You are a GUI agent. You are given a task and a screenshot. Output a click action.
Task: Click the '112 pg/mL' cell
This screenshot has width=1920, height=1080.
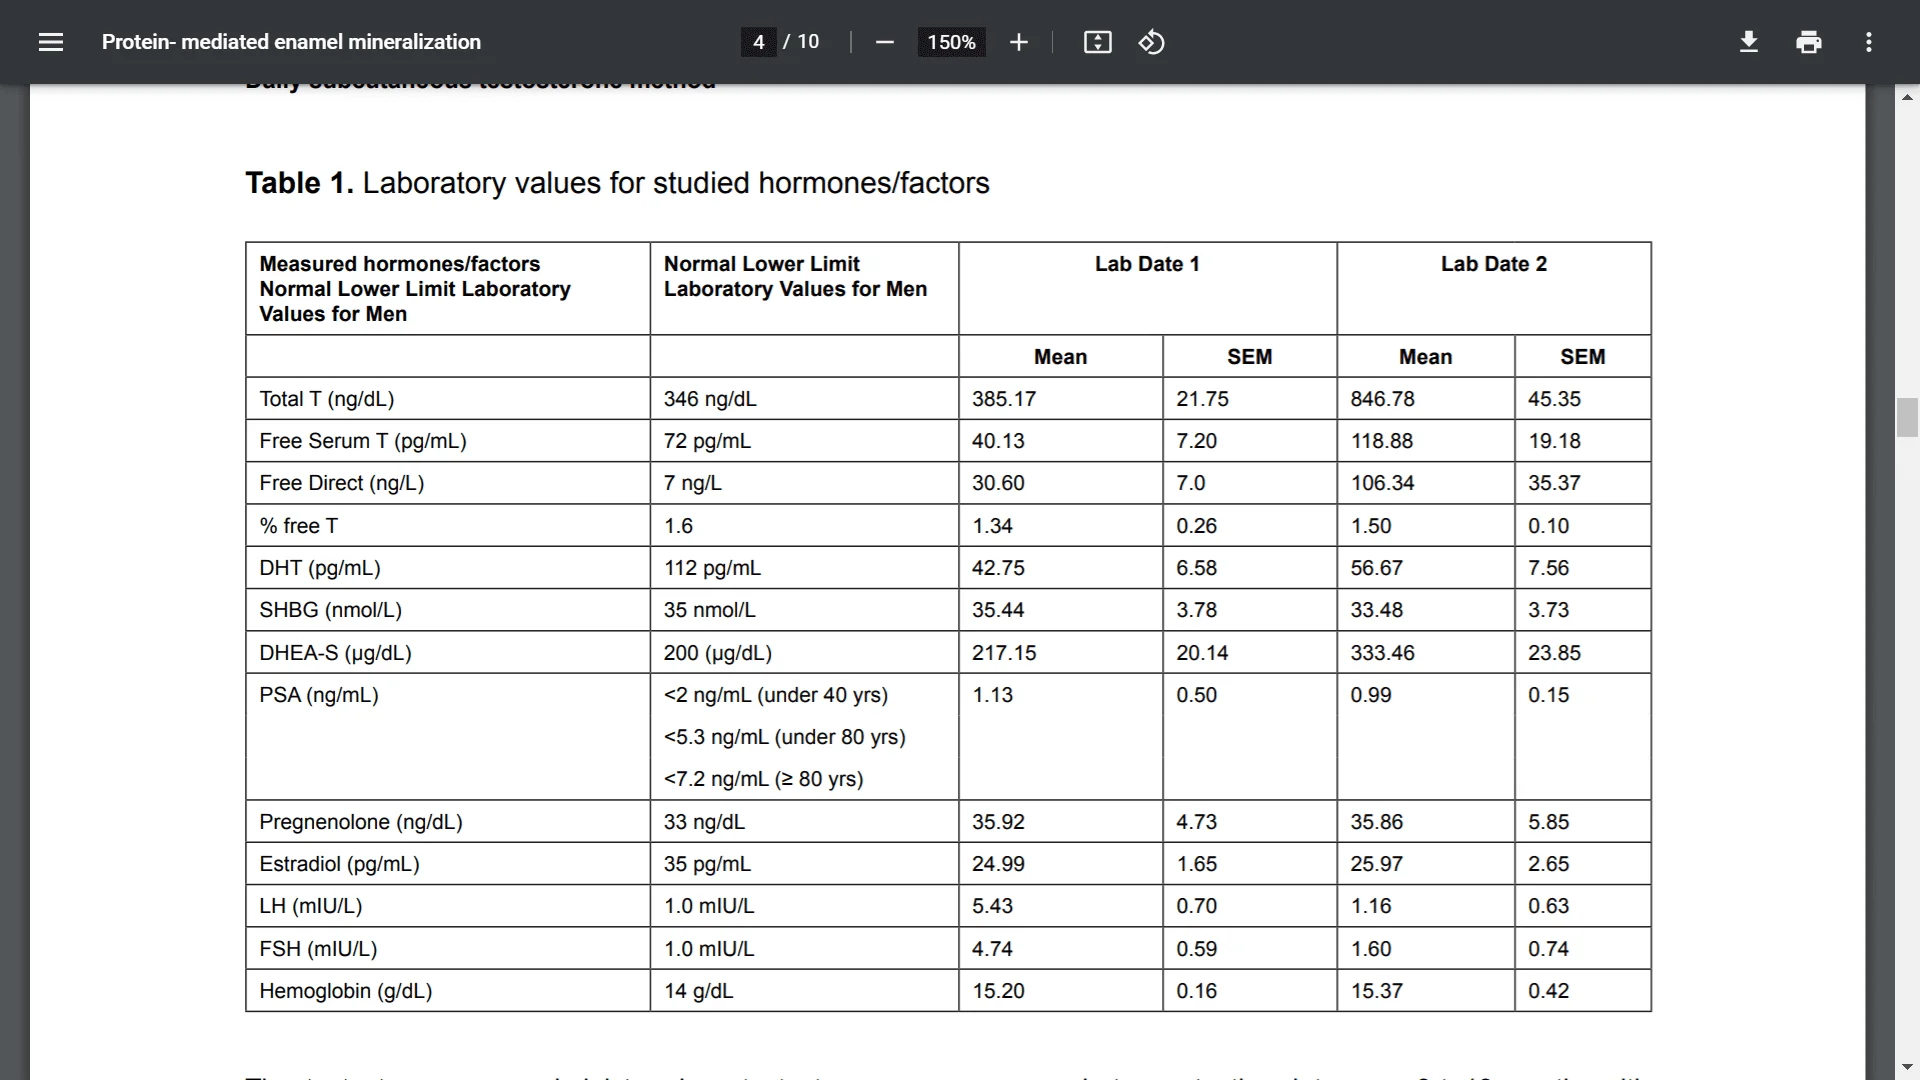pos(712,568)
